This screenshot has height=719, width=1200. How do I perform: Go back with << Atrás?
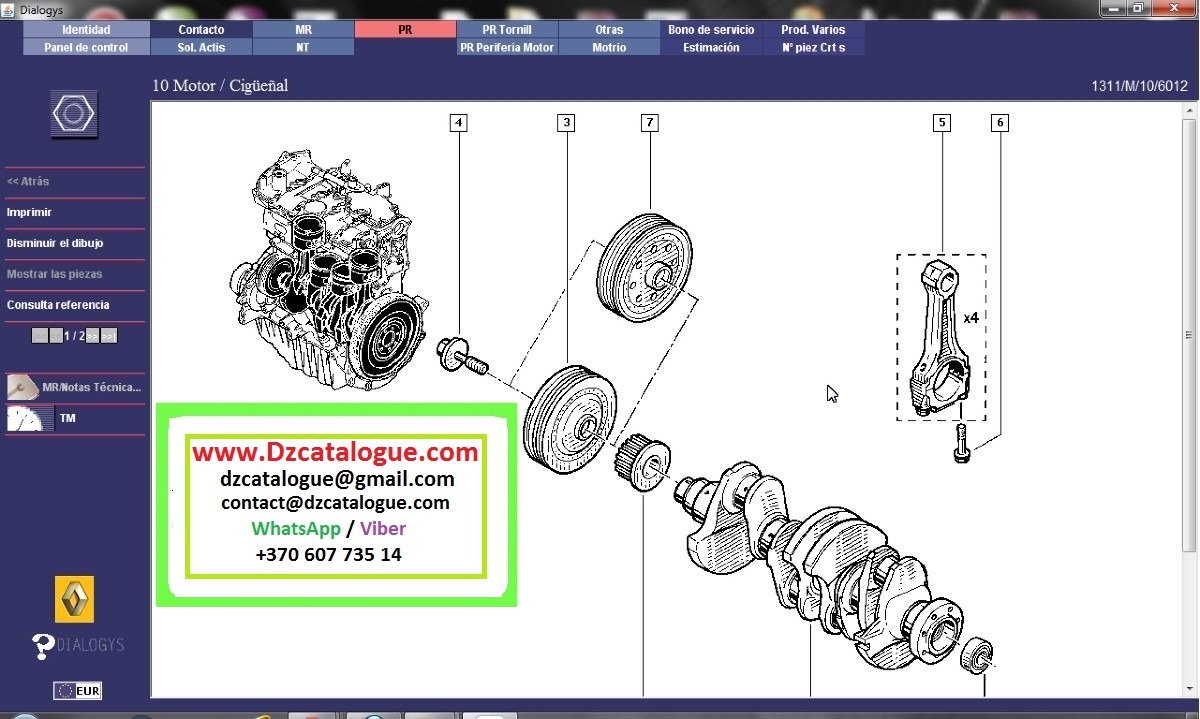[28, 182]
